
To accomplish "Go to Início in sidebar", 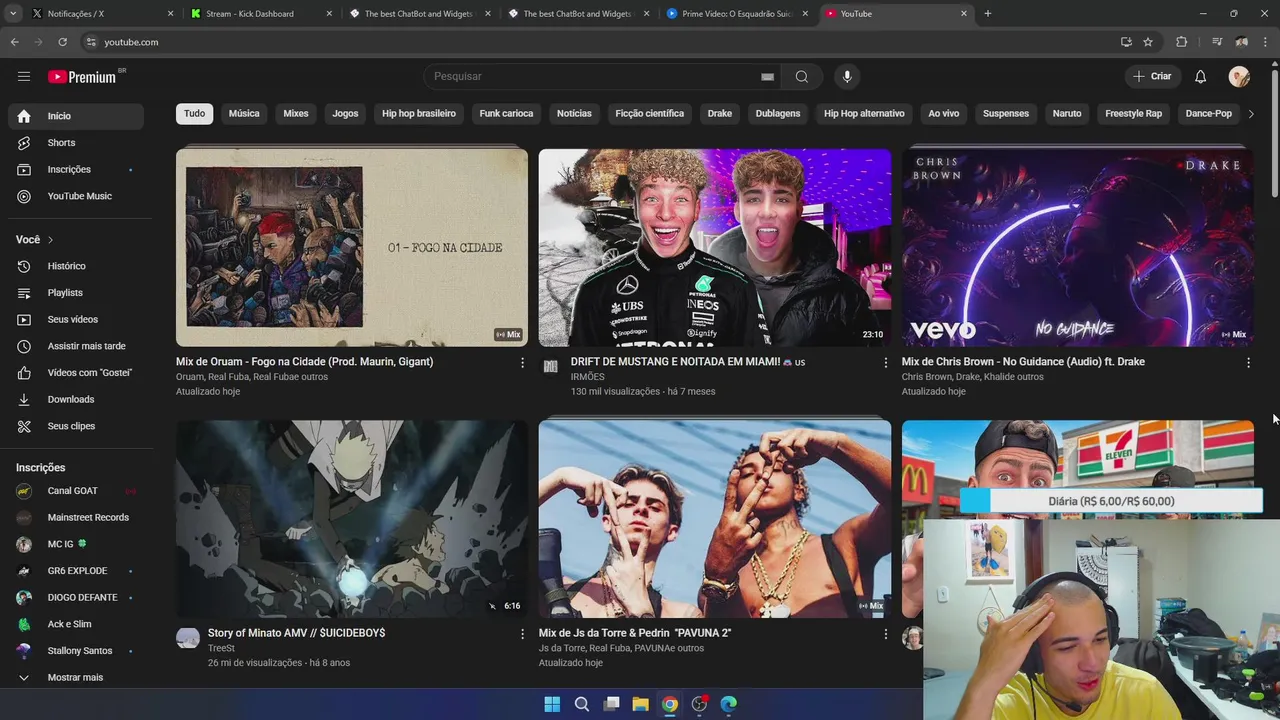I will 76,116.
